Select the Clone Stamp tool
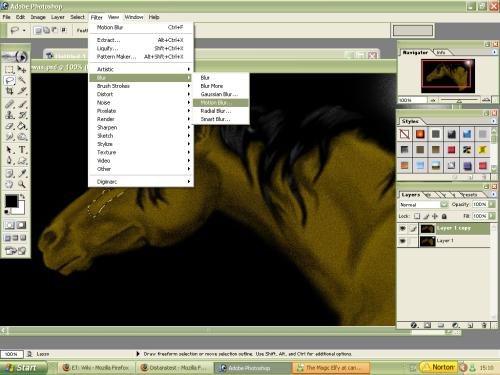The width and height of the screenshot is (500, 375). pyautogui.click(x=9, y=115)
